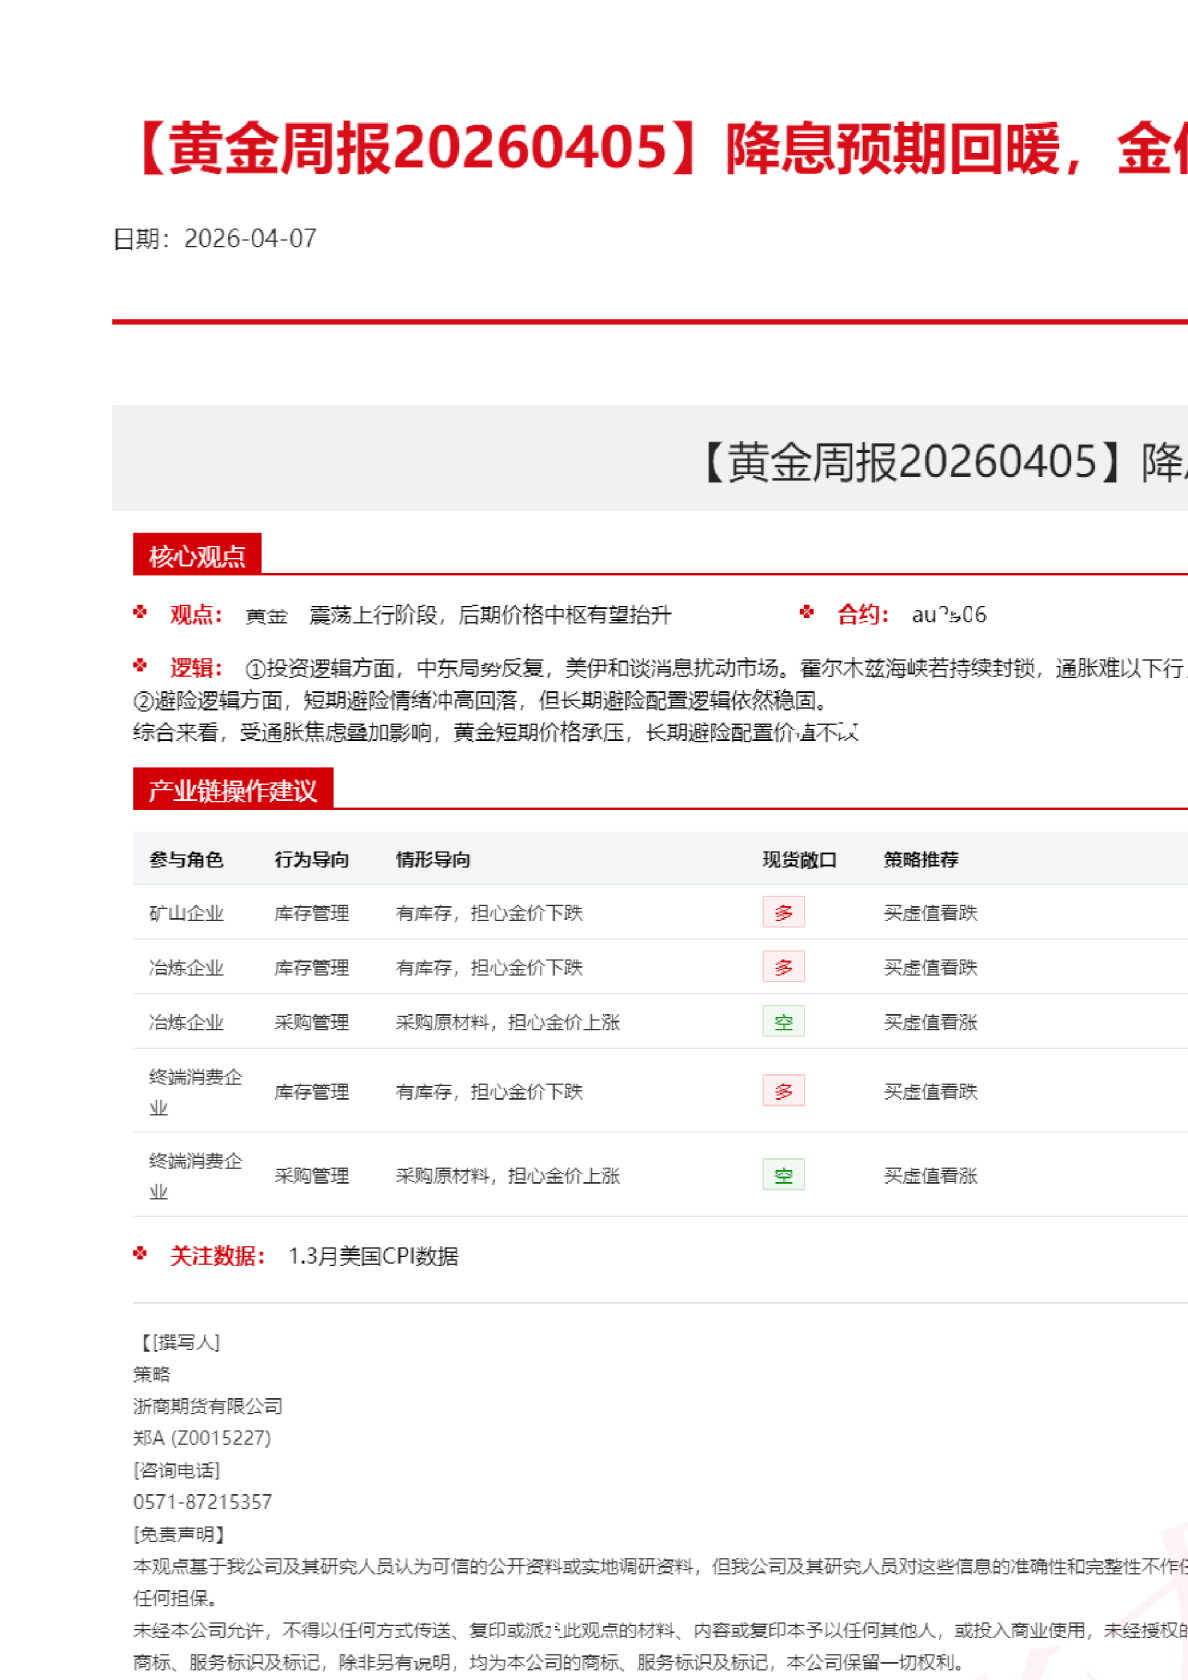
Task: Select the company name 浙商期货有限公司
Action: 208,1406
